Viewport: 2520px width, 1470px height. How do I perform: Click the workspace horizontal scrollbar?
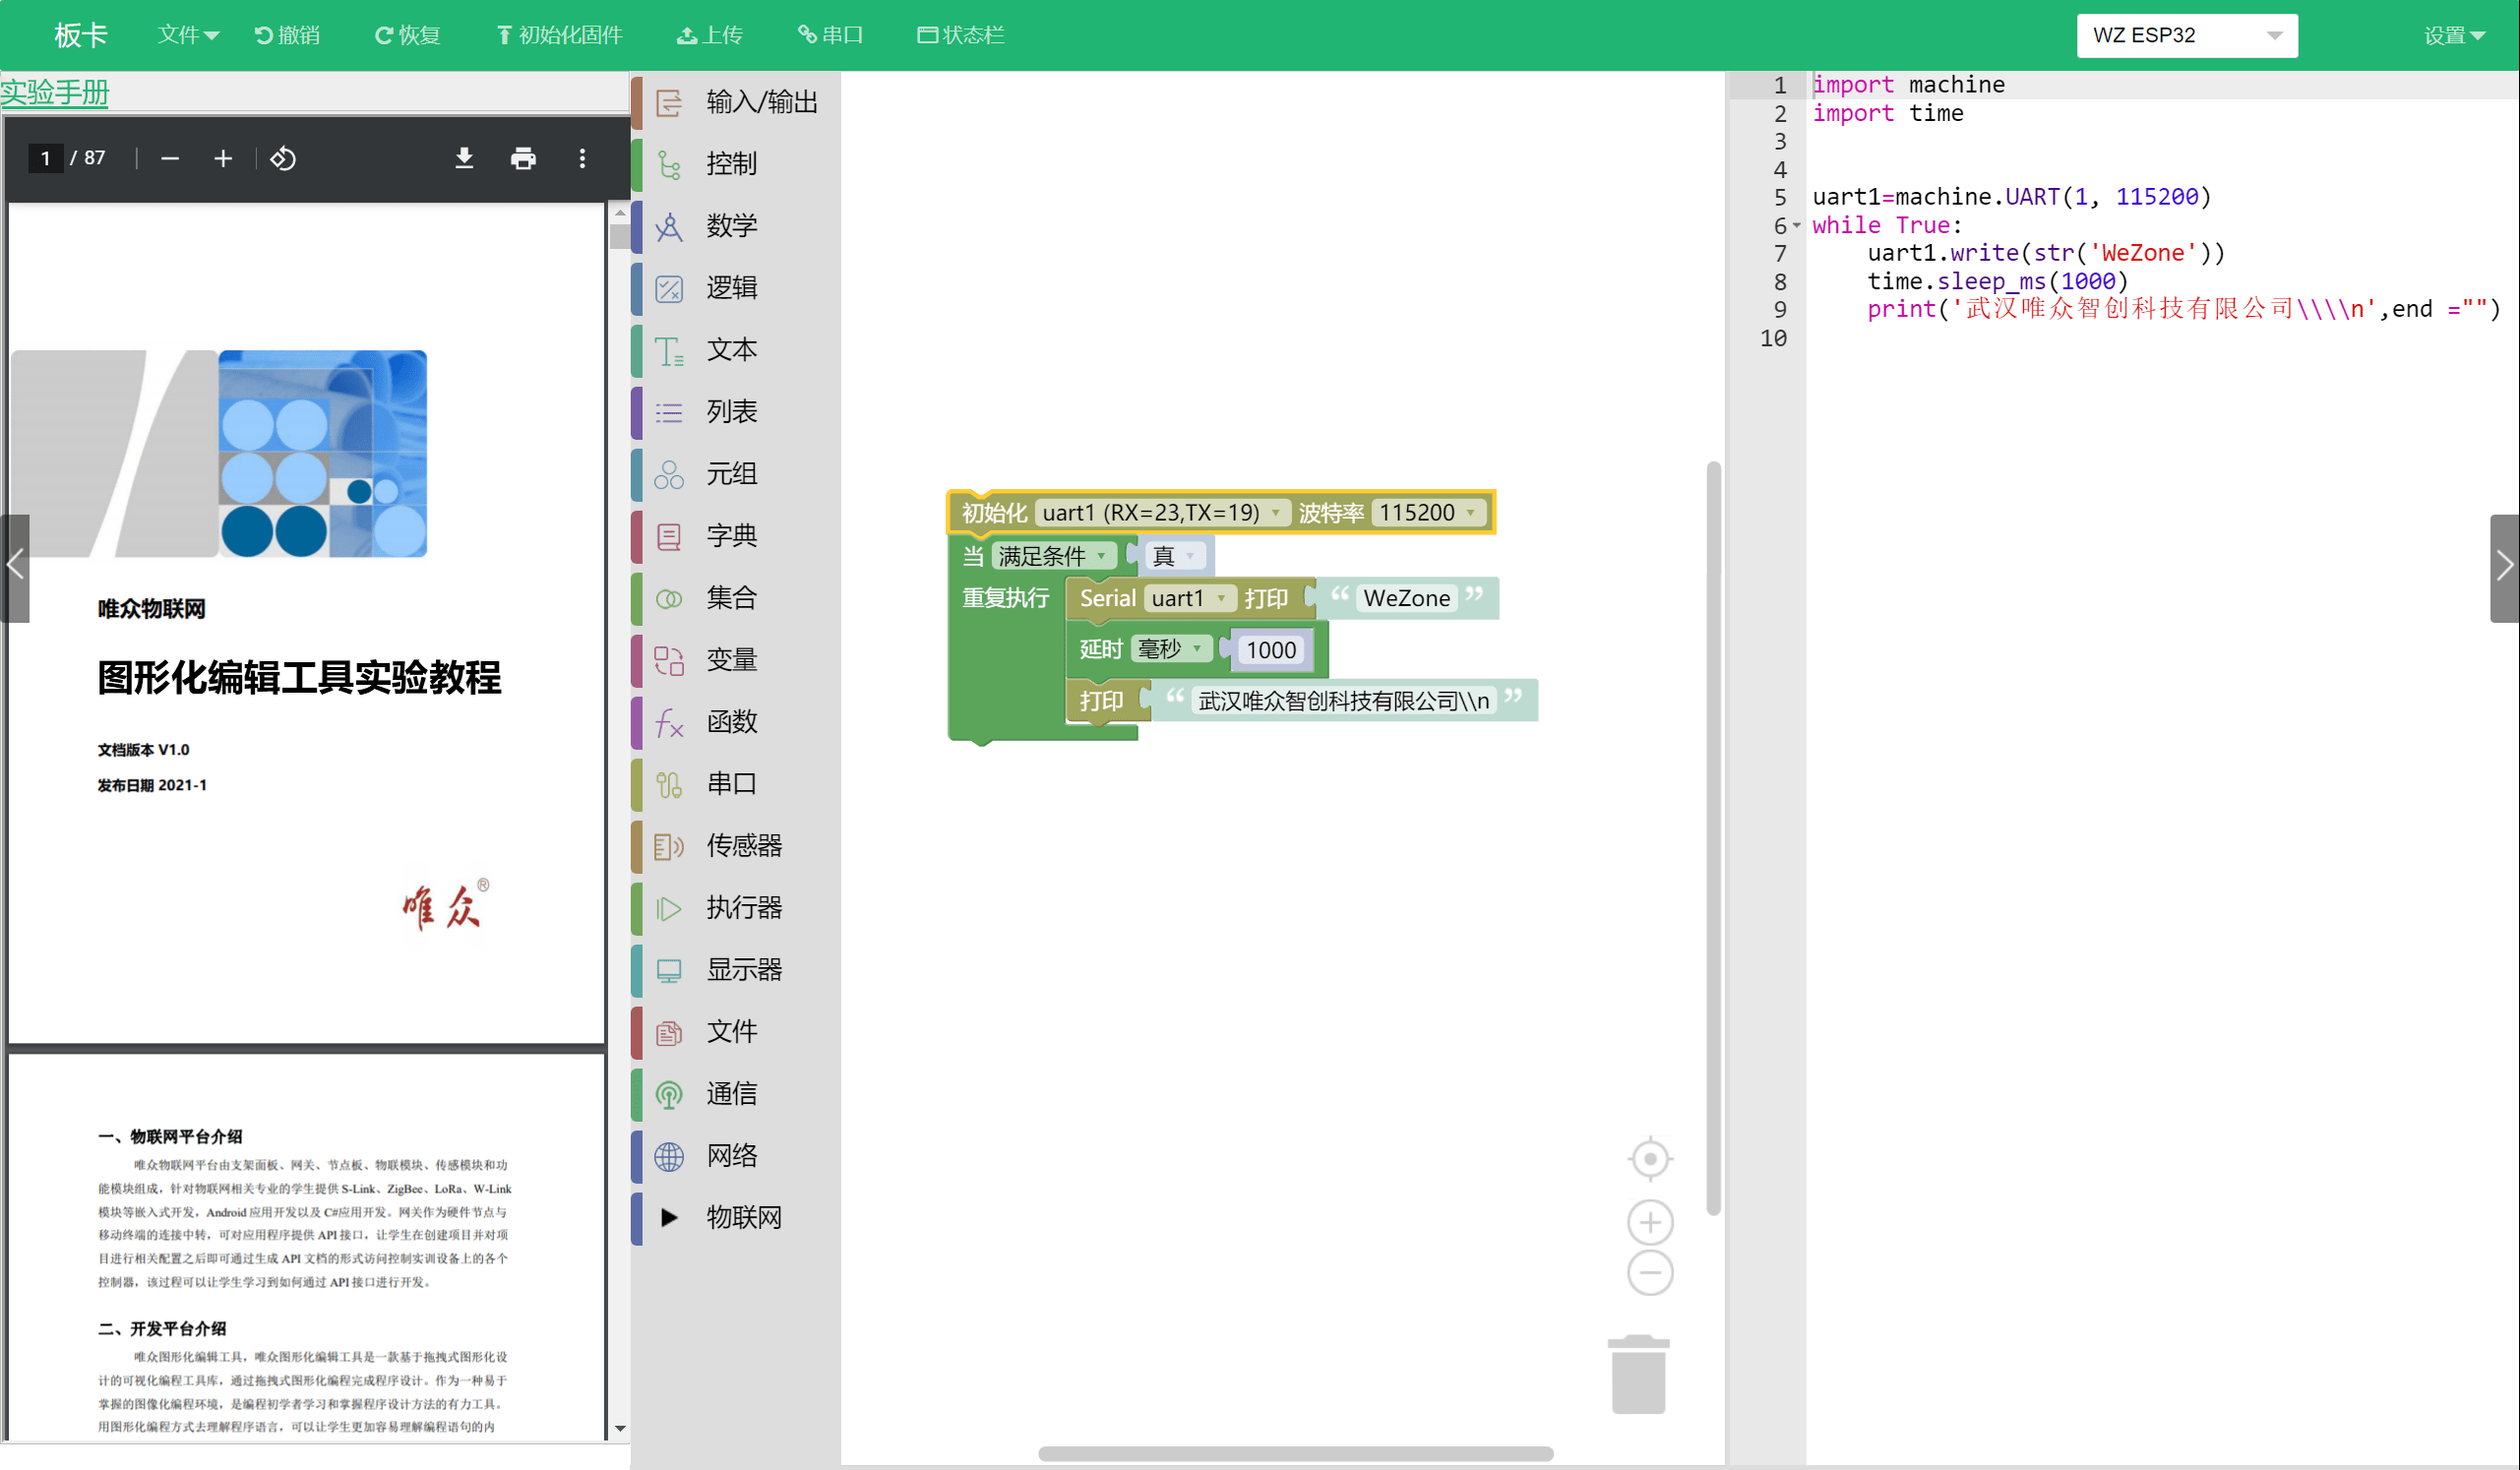click(x=1295, y=1453)
